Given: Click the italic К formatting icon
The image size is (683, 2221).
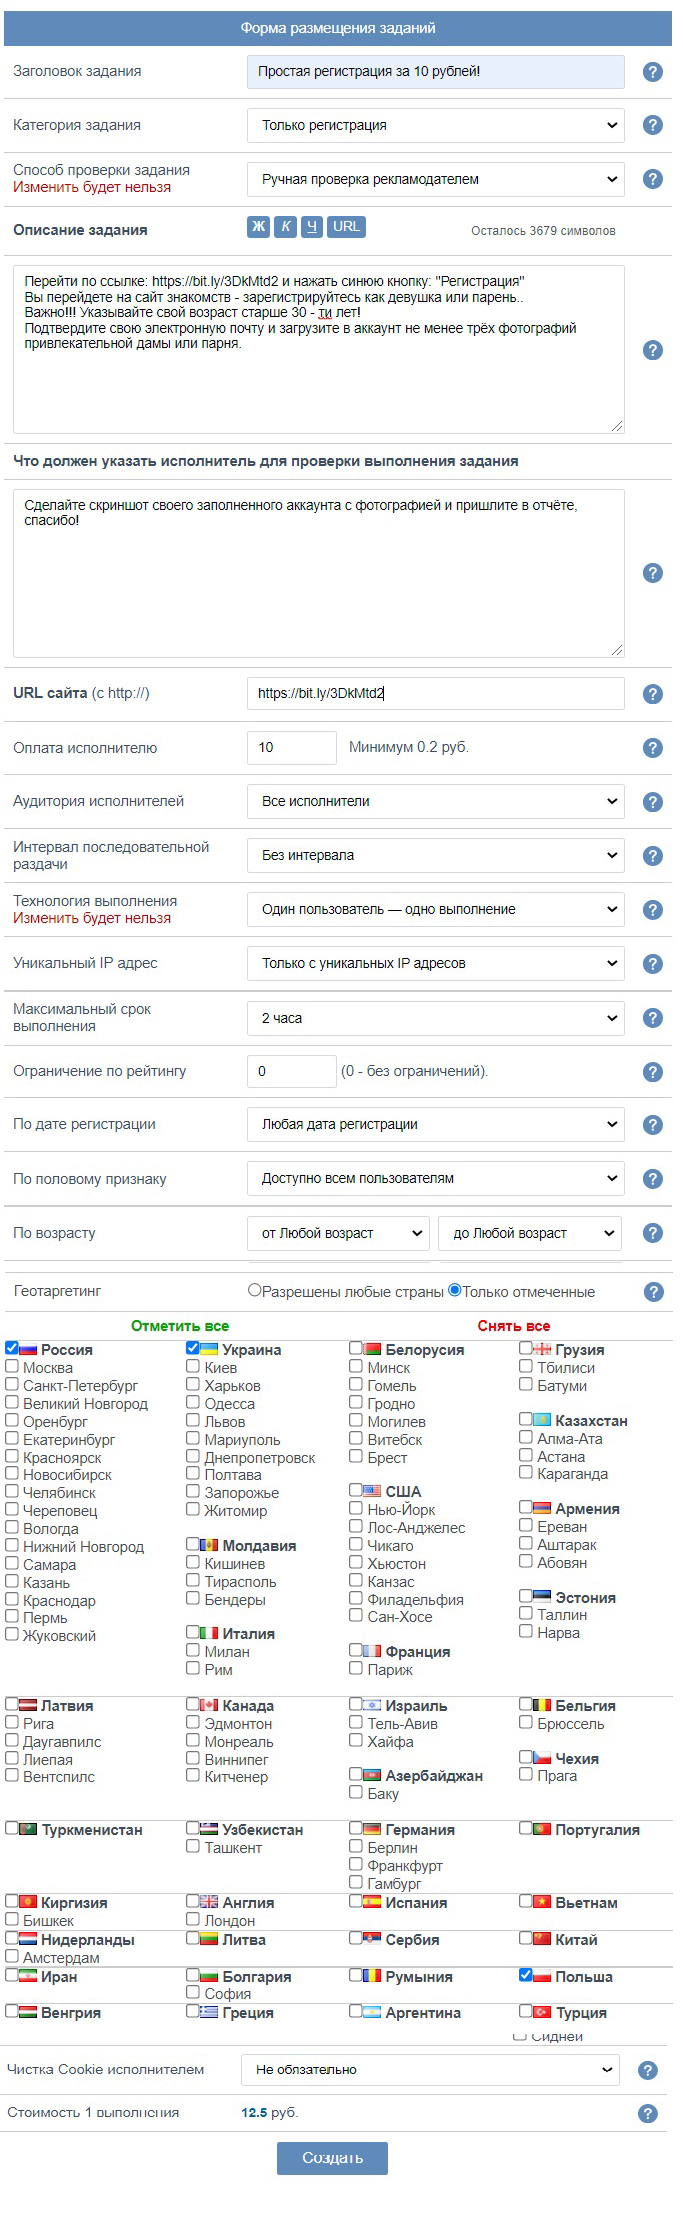Looking at the screenshot, I should coord(285,226).
